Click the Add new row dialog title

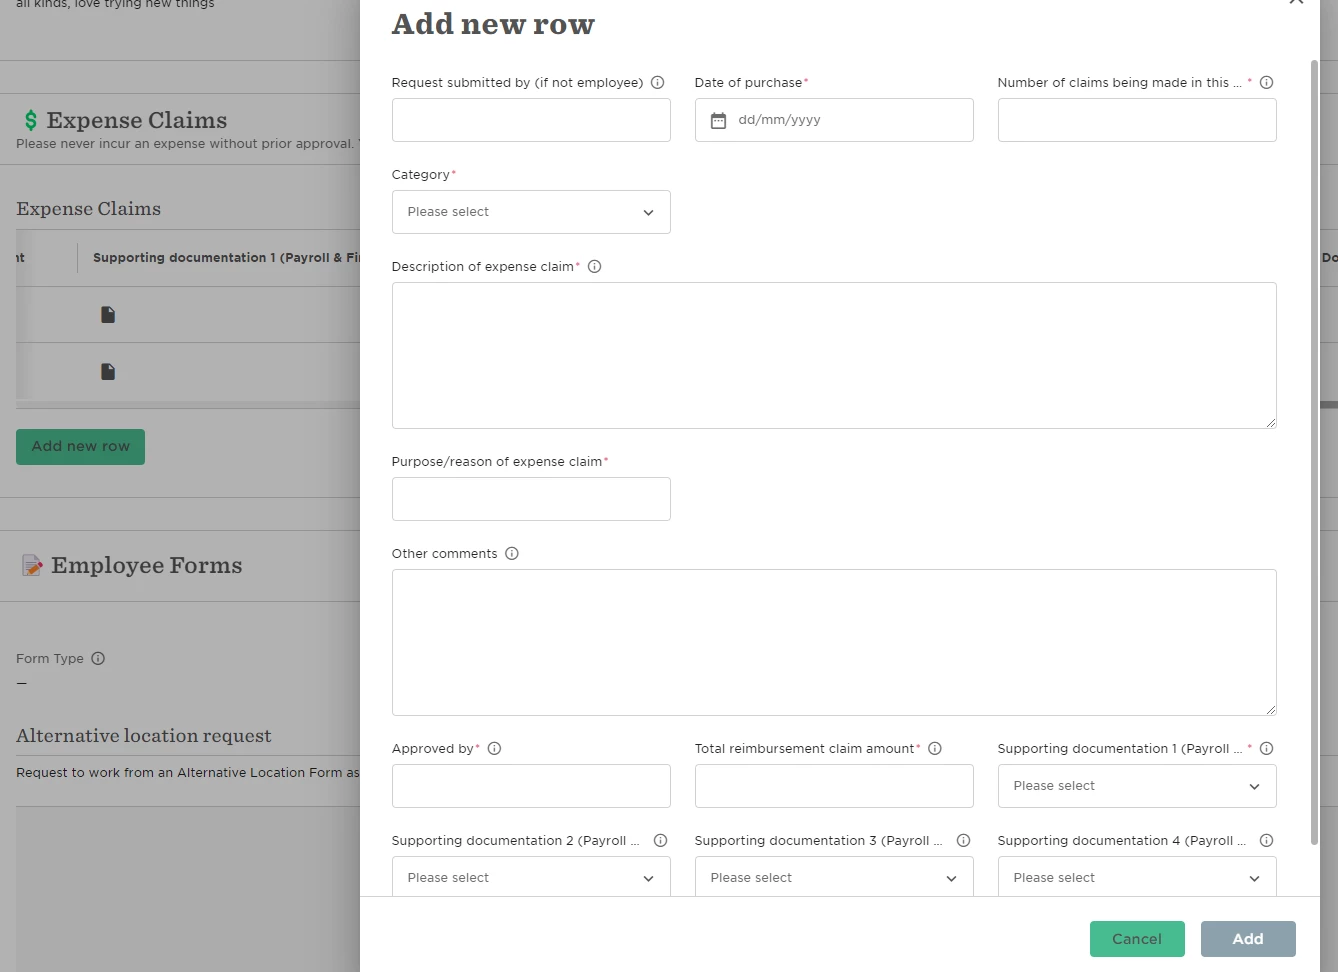click(x=493, y=24)
